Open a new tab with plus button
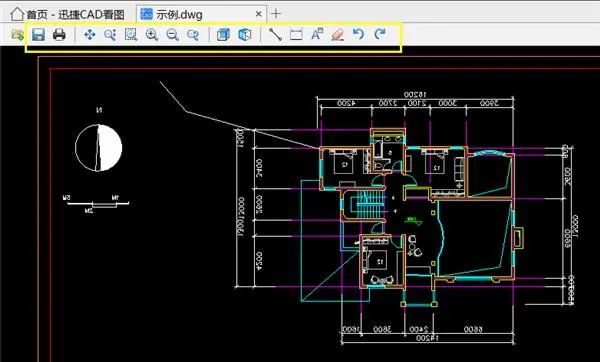The image size is (600, 362). tap(276, 14)
